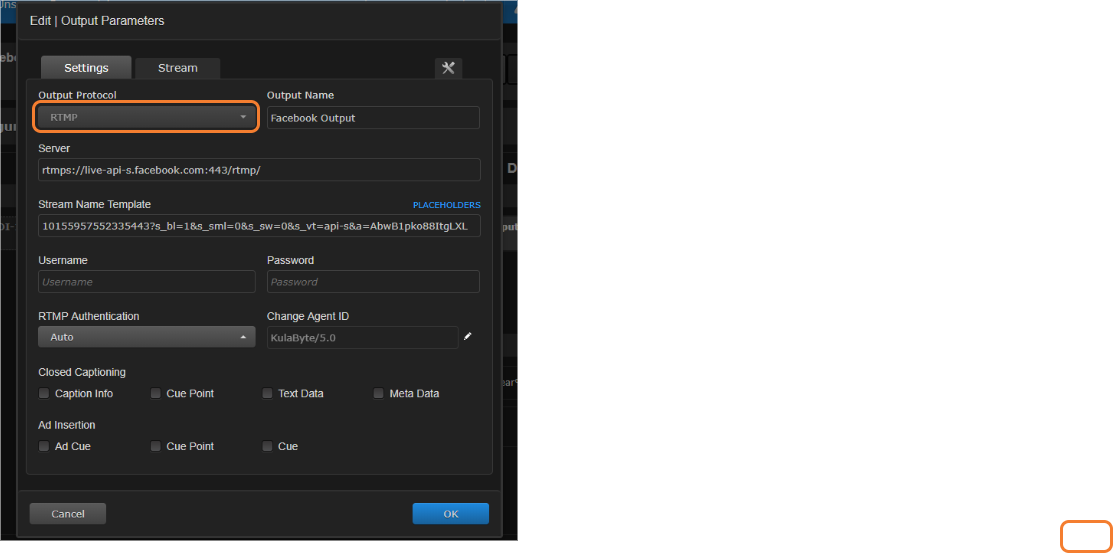Open the PLACEHOLDERS link
Screen dimensions: 1113x553
point(446,205)
